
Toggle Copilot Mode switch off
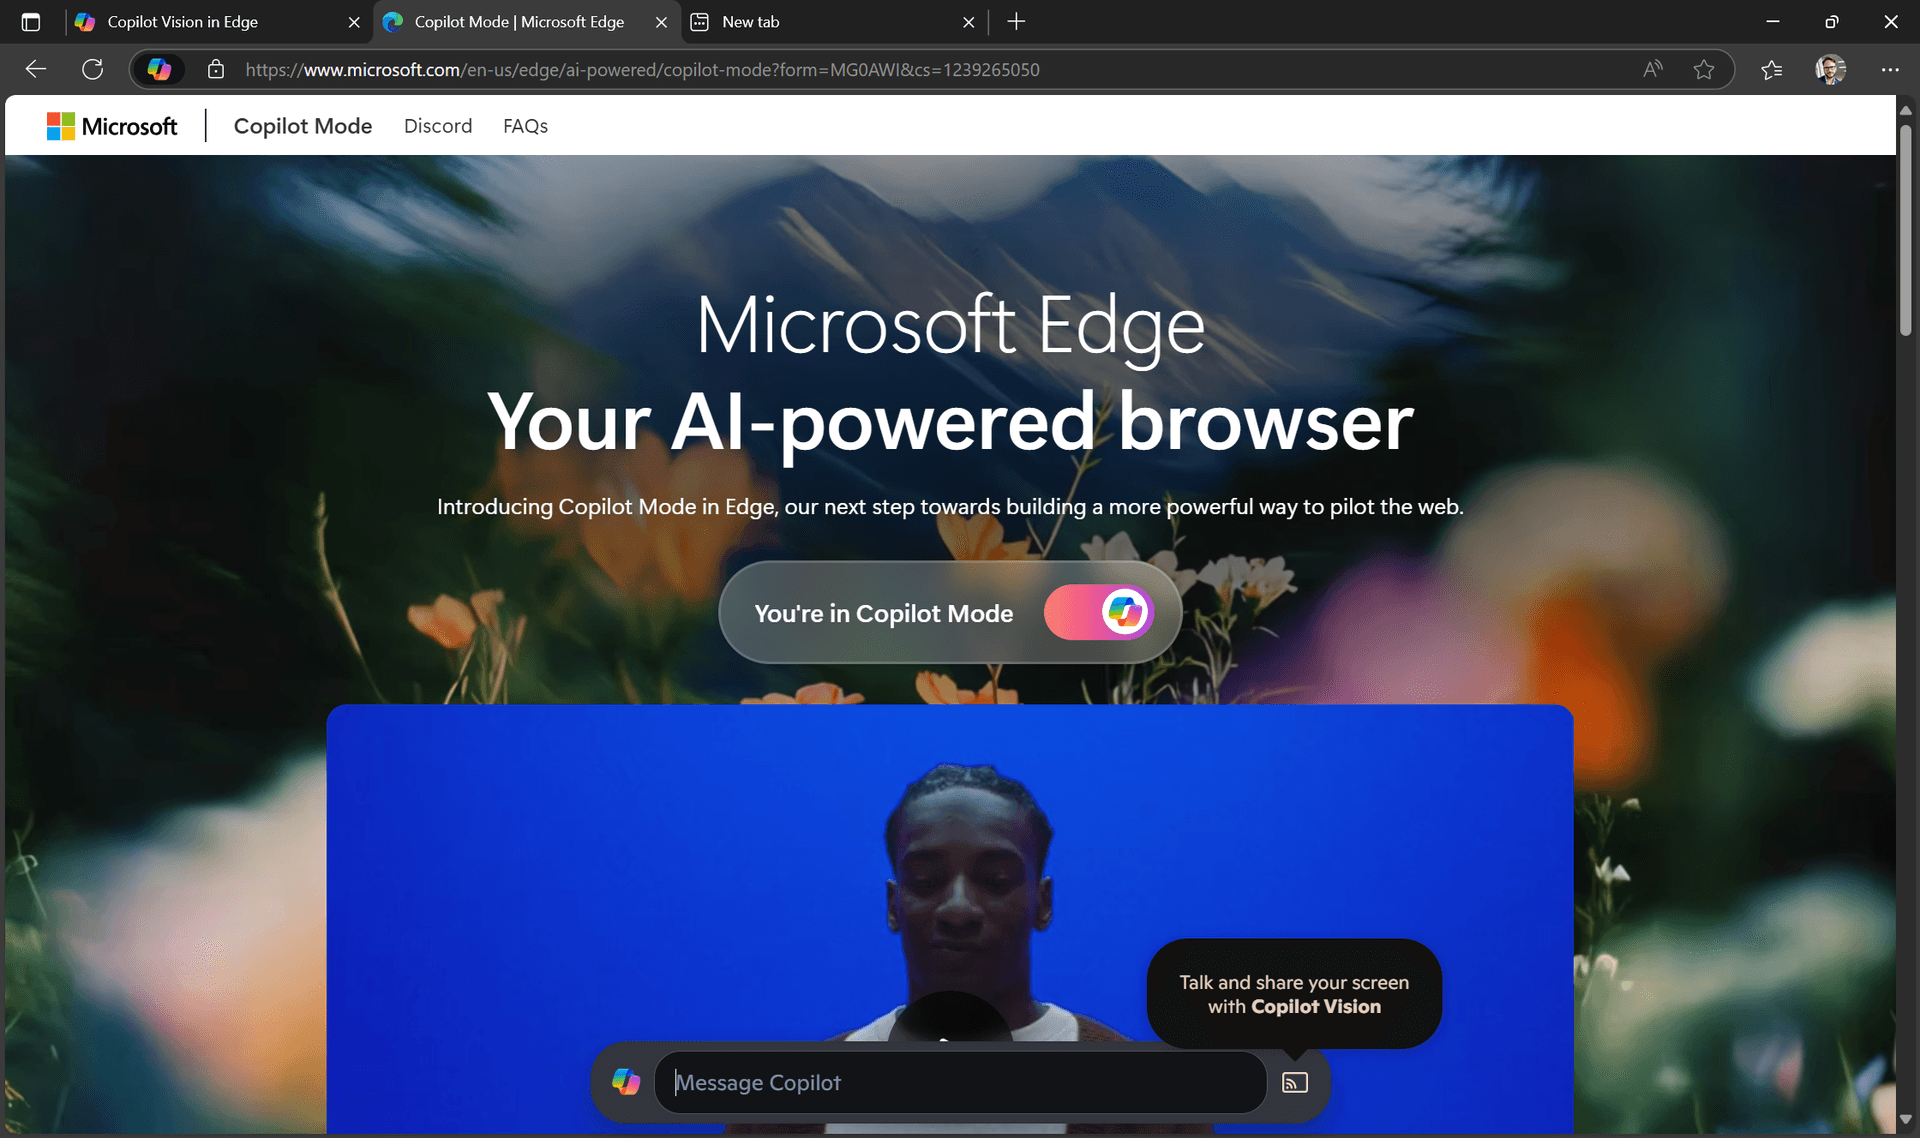(1098, 612)
